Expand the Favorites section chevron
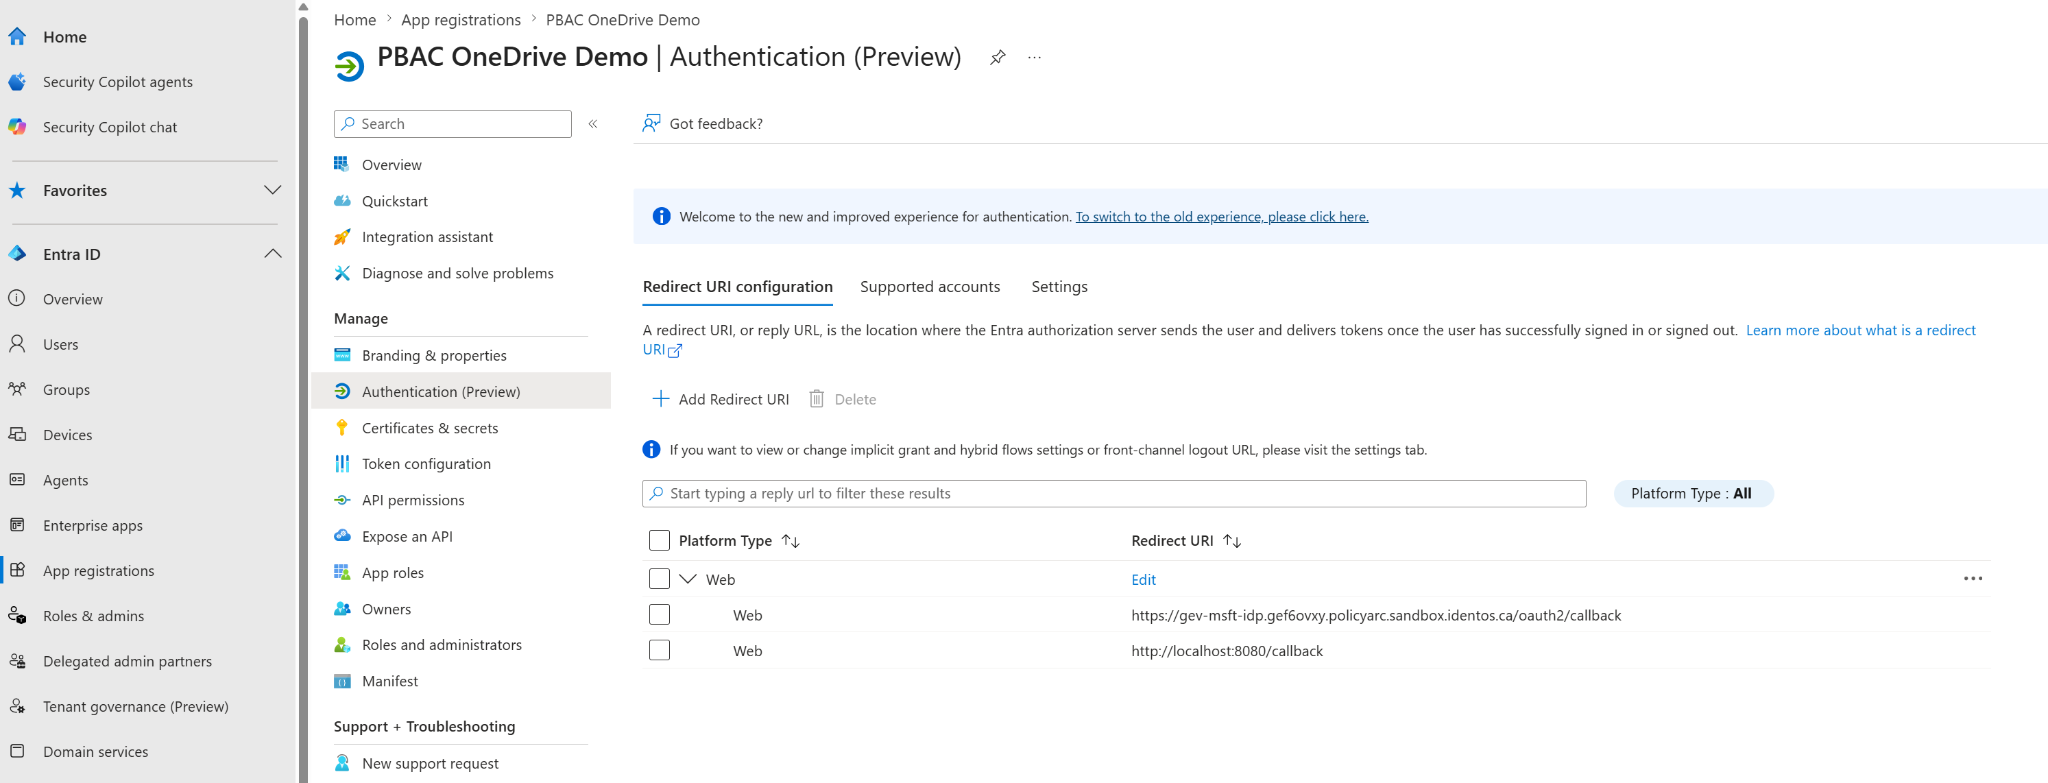The width and height of the screenshot is (2048, 783). (x=272, y=190)
